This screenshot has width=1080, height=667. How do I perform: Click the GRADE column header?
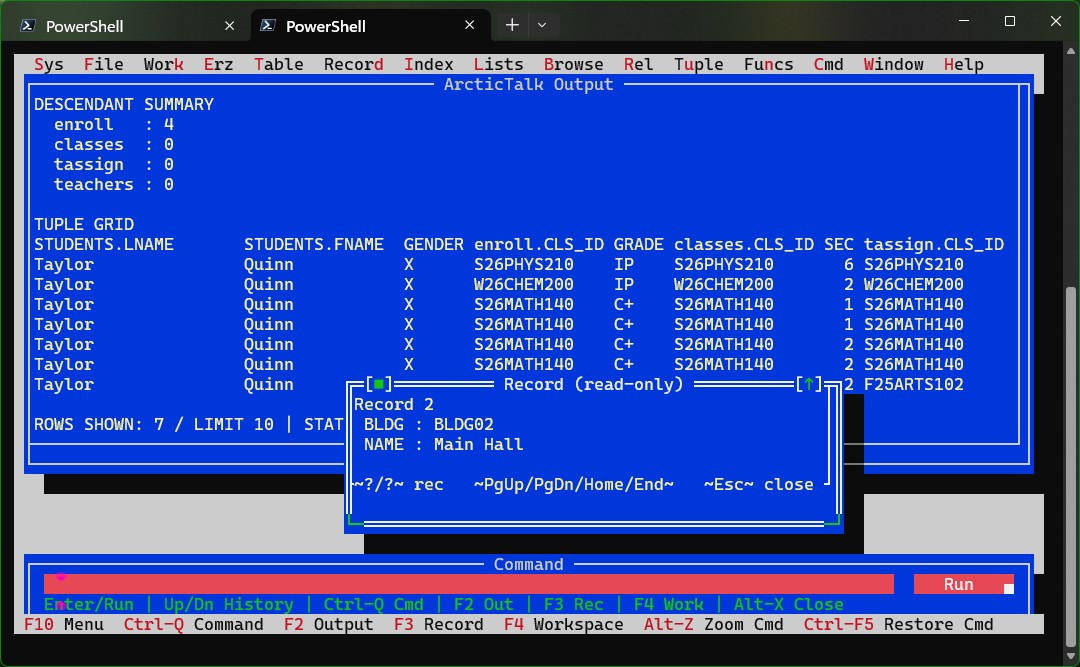[x=638, y=245]
